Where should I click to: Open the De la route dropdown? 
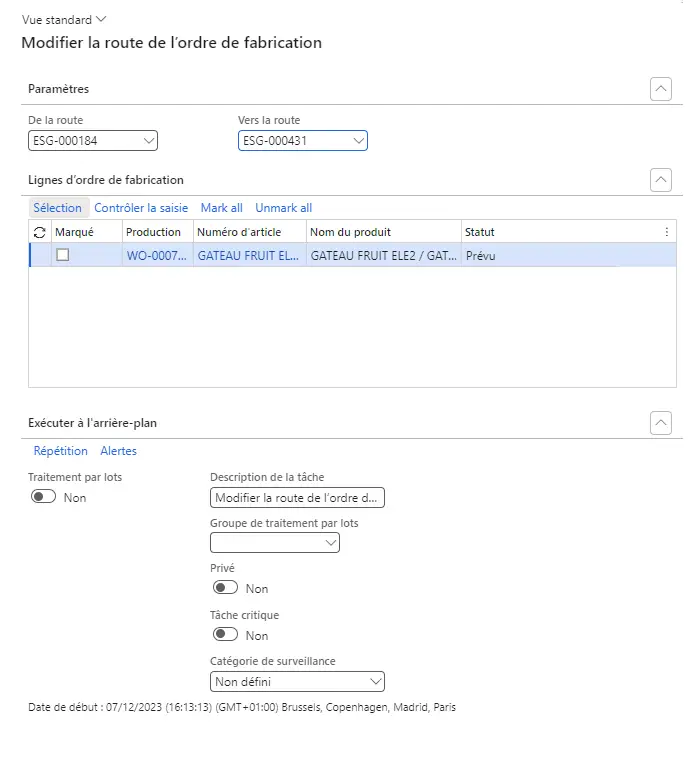(149, 141)
